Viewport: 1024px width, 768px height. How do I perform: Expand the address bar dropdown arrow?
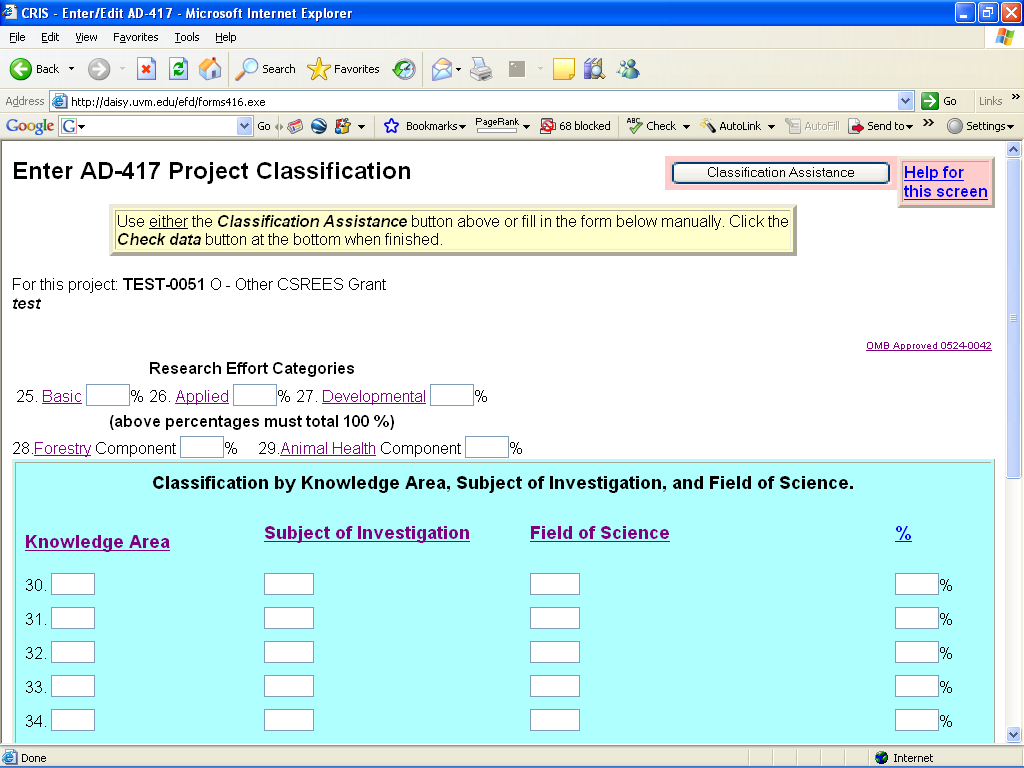[905, 101]
